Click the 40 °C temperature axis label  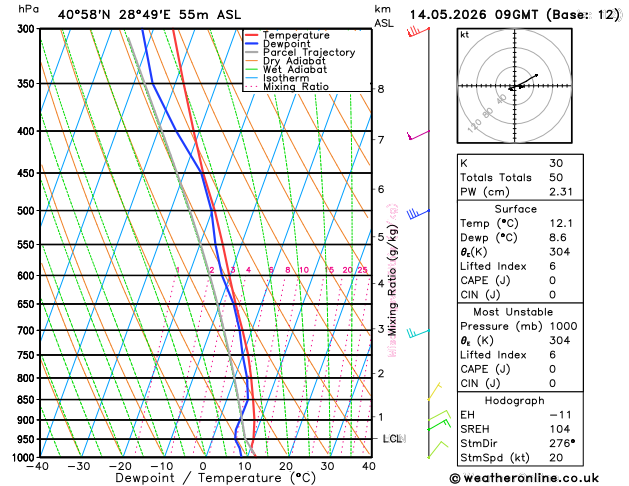pos(368,466)
